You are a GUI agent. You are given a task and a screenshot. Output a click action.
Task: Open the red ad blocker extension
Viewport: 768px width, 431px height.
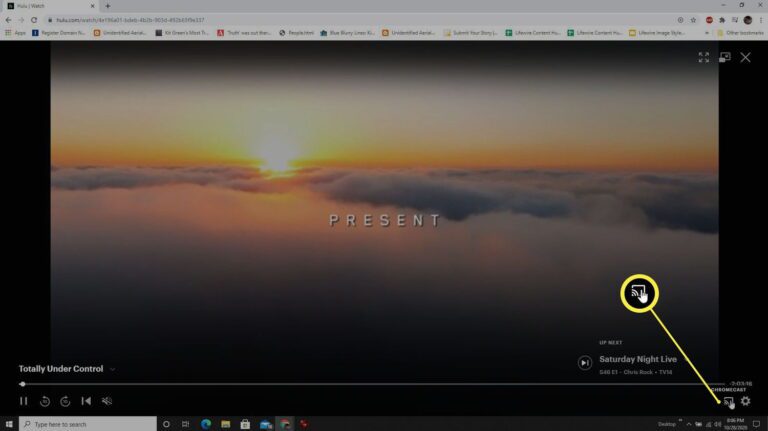click(709, 20)
